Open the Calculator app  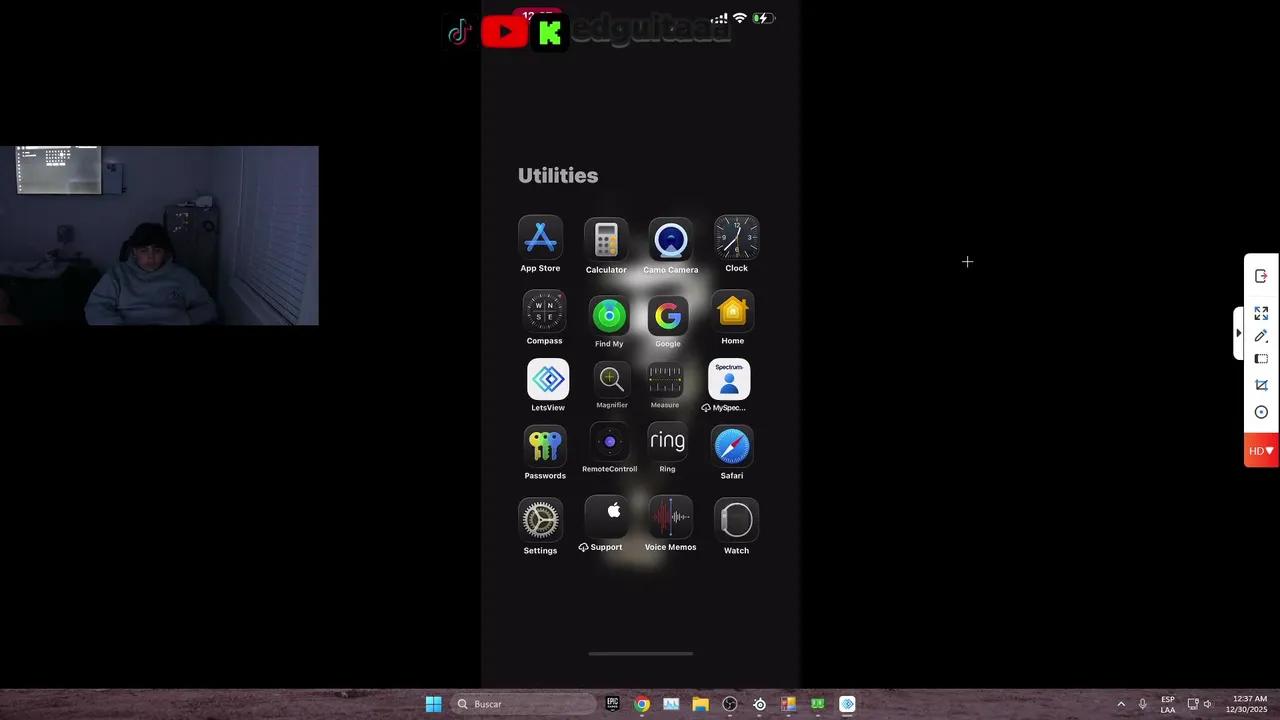606,240
